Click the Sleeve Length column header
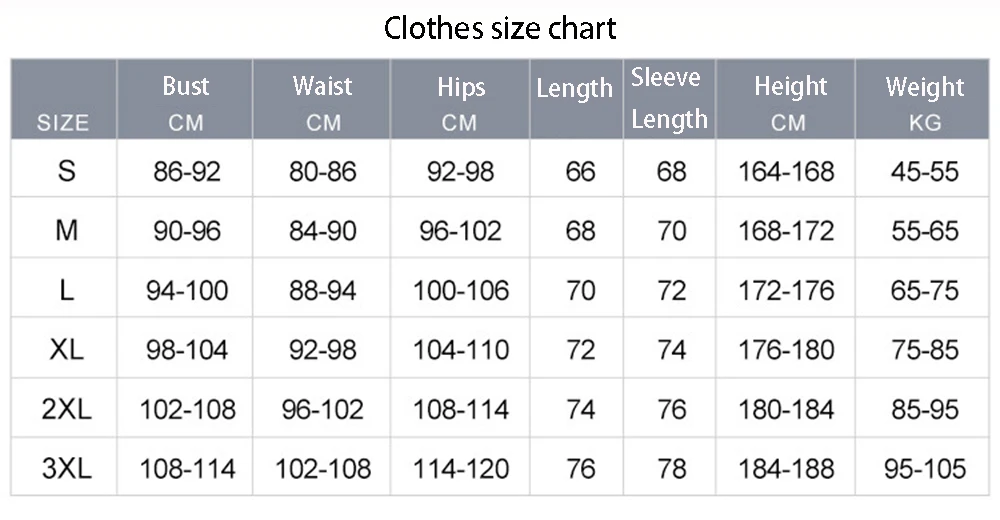 click(x=669, y=99)
